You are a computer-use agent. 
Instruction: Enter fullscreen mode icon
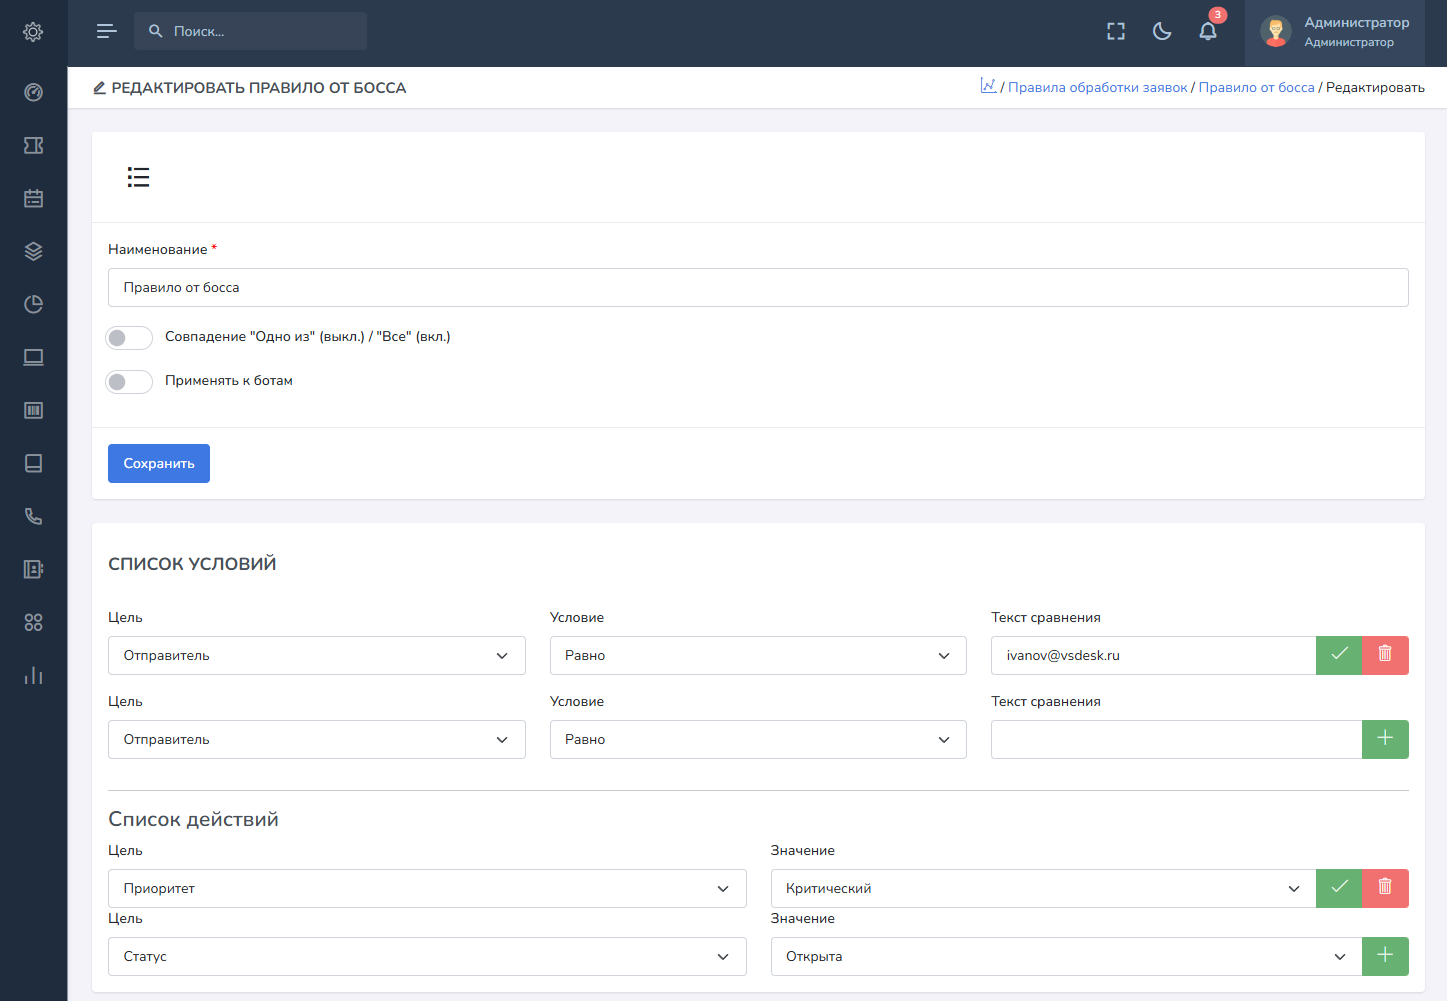coord(1116,31)
